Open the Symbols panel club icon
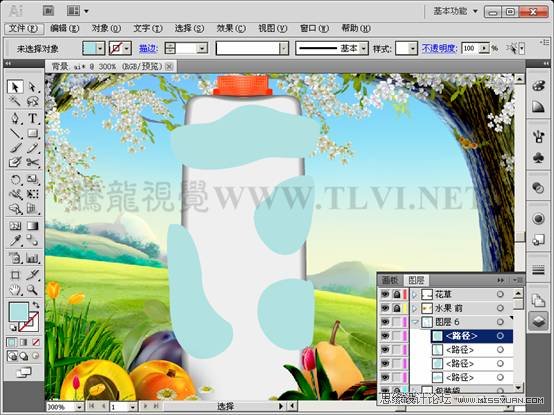This screenshot has height=415, width=554. [538, 158]
